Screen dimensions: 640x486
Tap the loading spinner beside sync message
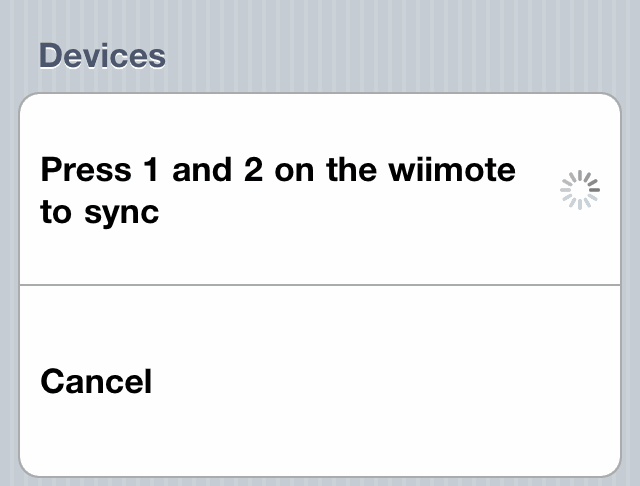(580, 190)
